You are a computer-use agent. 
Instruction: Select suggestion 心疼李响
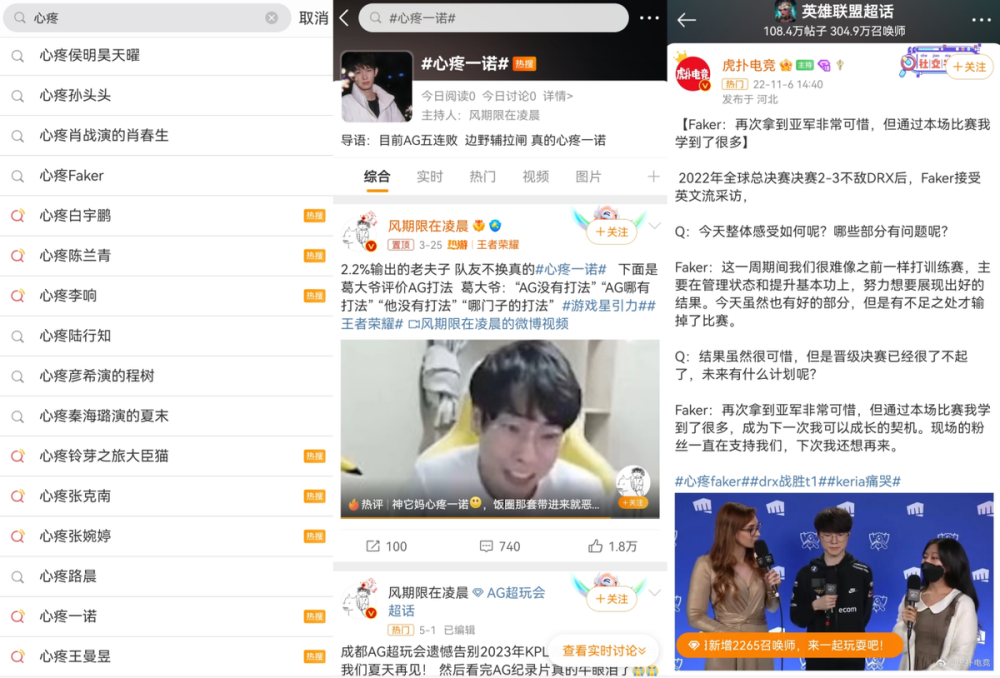tap(166, 296)
